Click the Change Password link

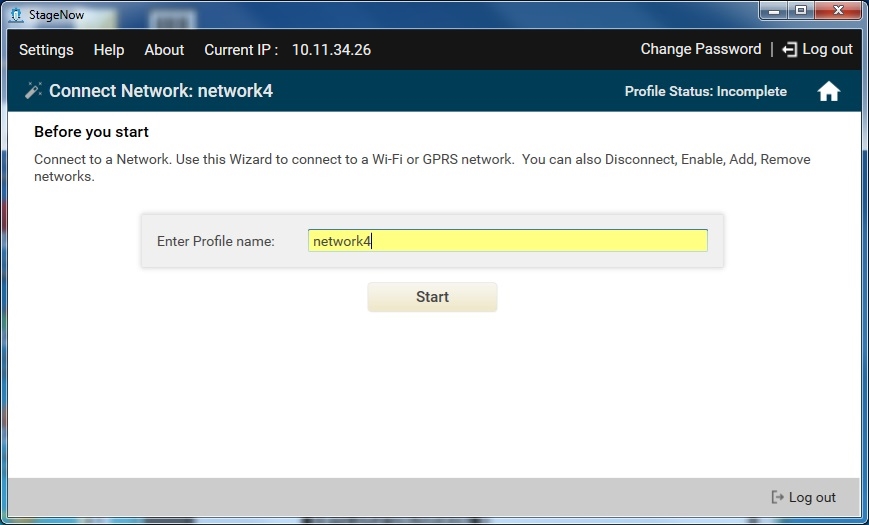(700, 49)
